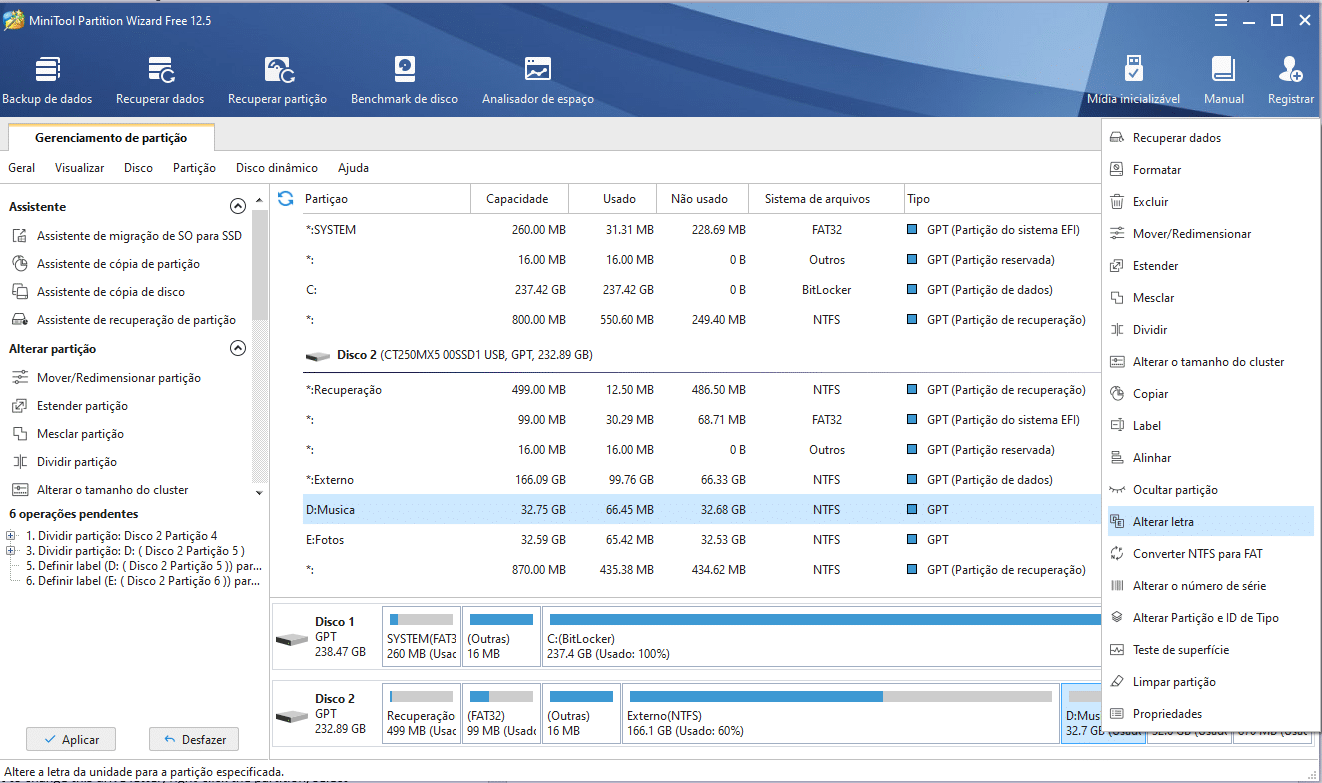Select Ocultar partição in context menu
1322x783 pixels.
coord(1211,490)
